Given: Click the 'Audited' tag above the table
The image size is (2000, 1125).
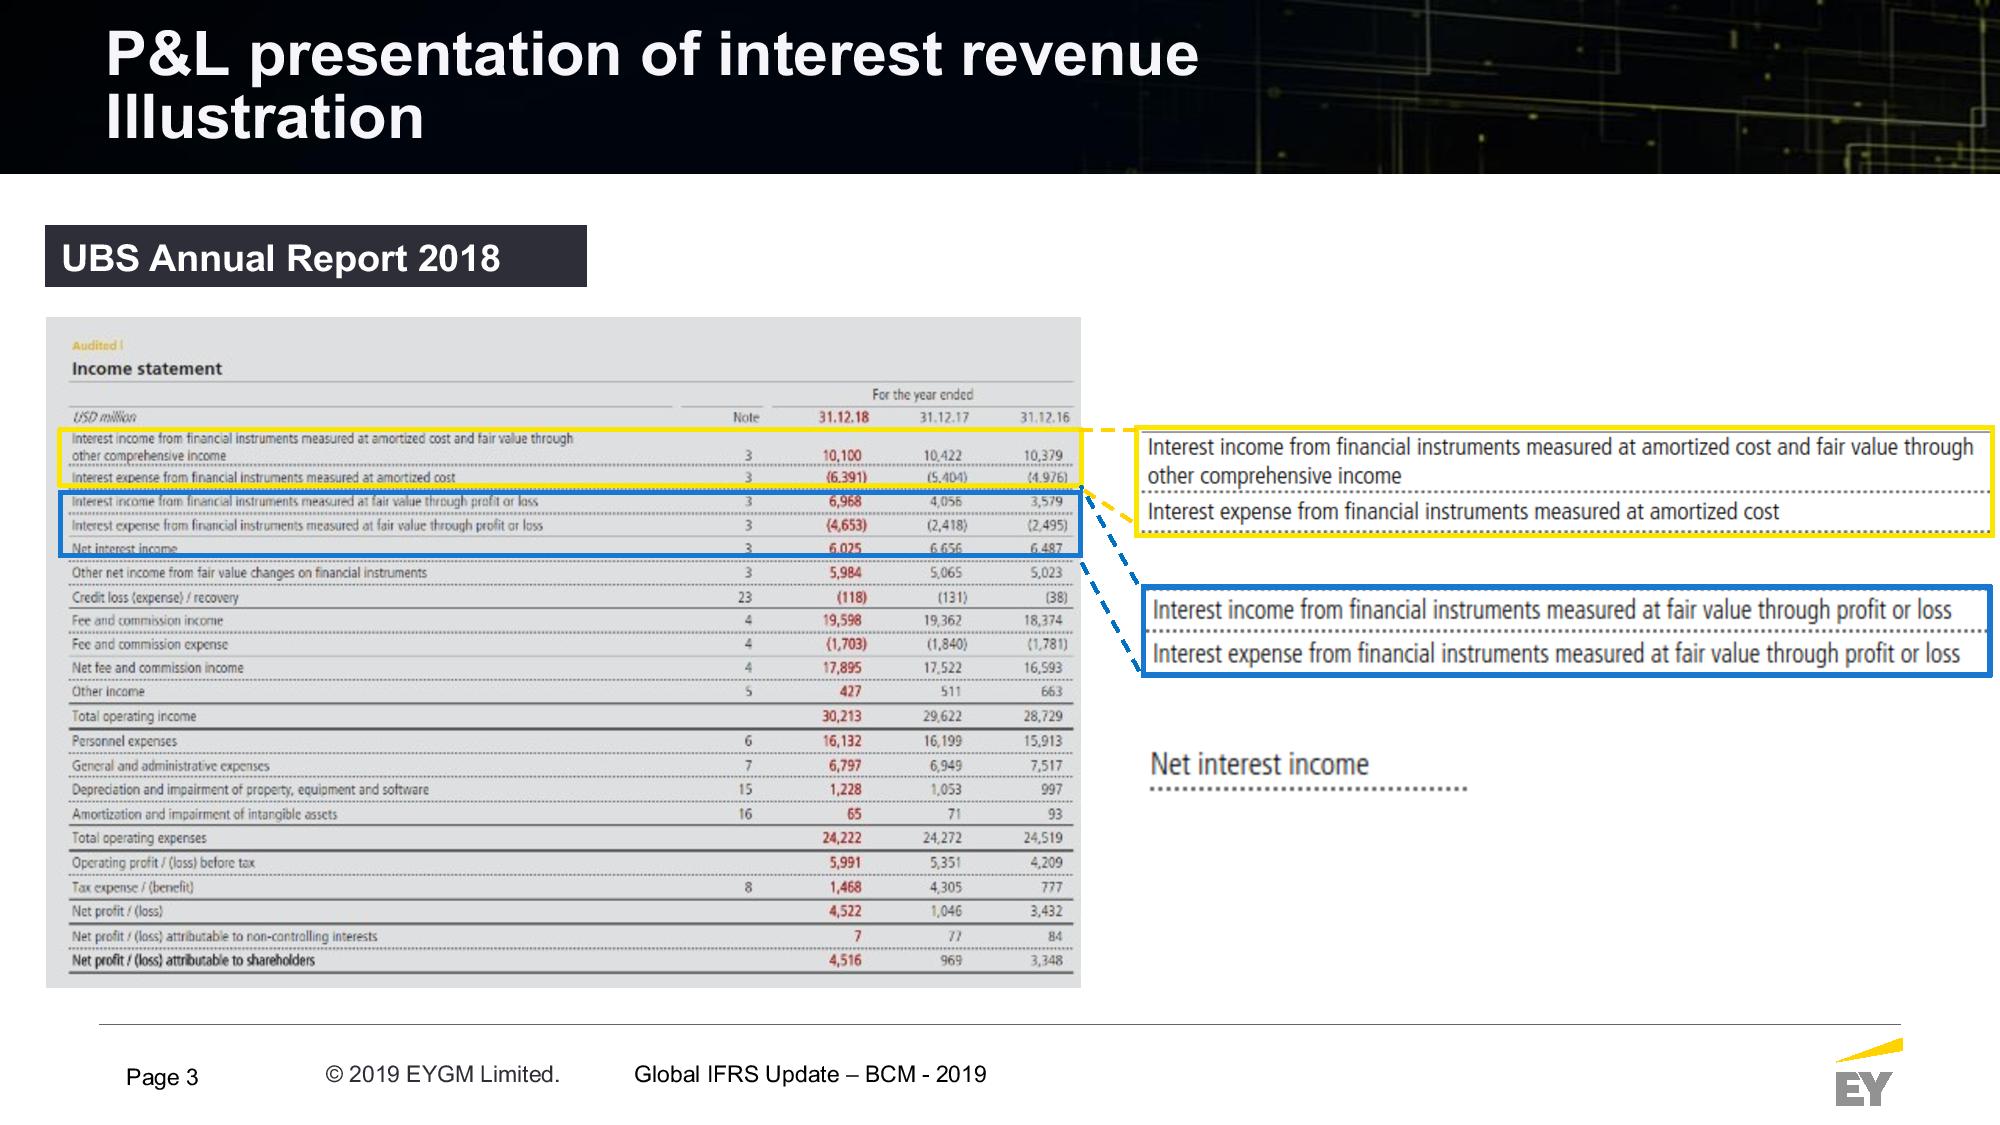Looking at the screenshot, I should click(x=97, y=346).
